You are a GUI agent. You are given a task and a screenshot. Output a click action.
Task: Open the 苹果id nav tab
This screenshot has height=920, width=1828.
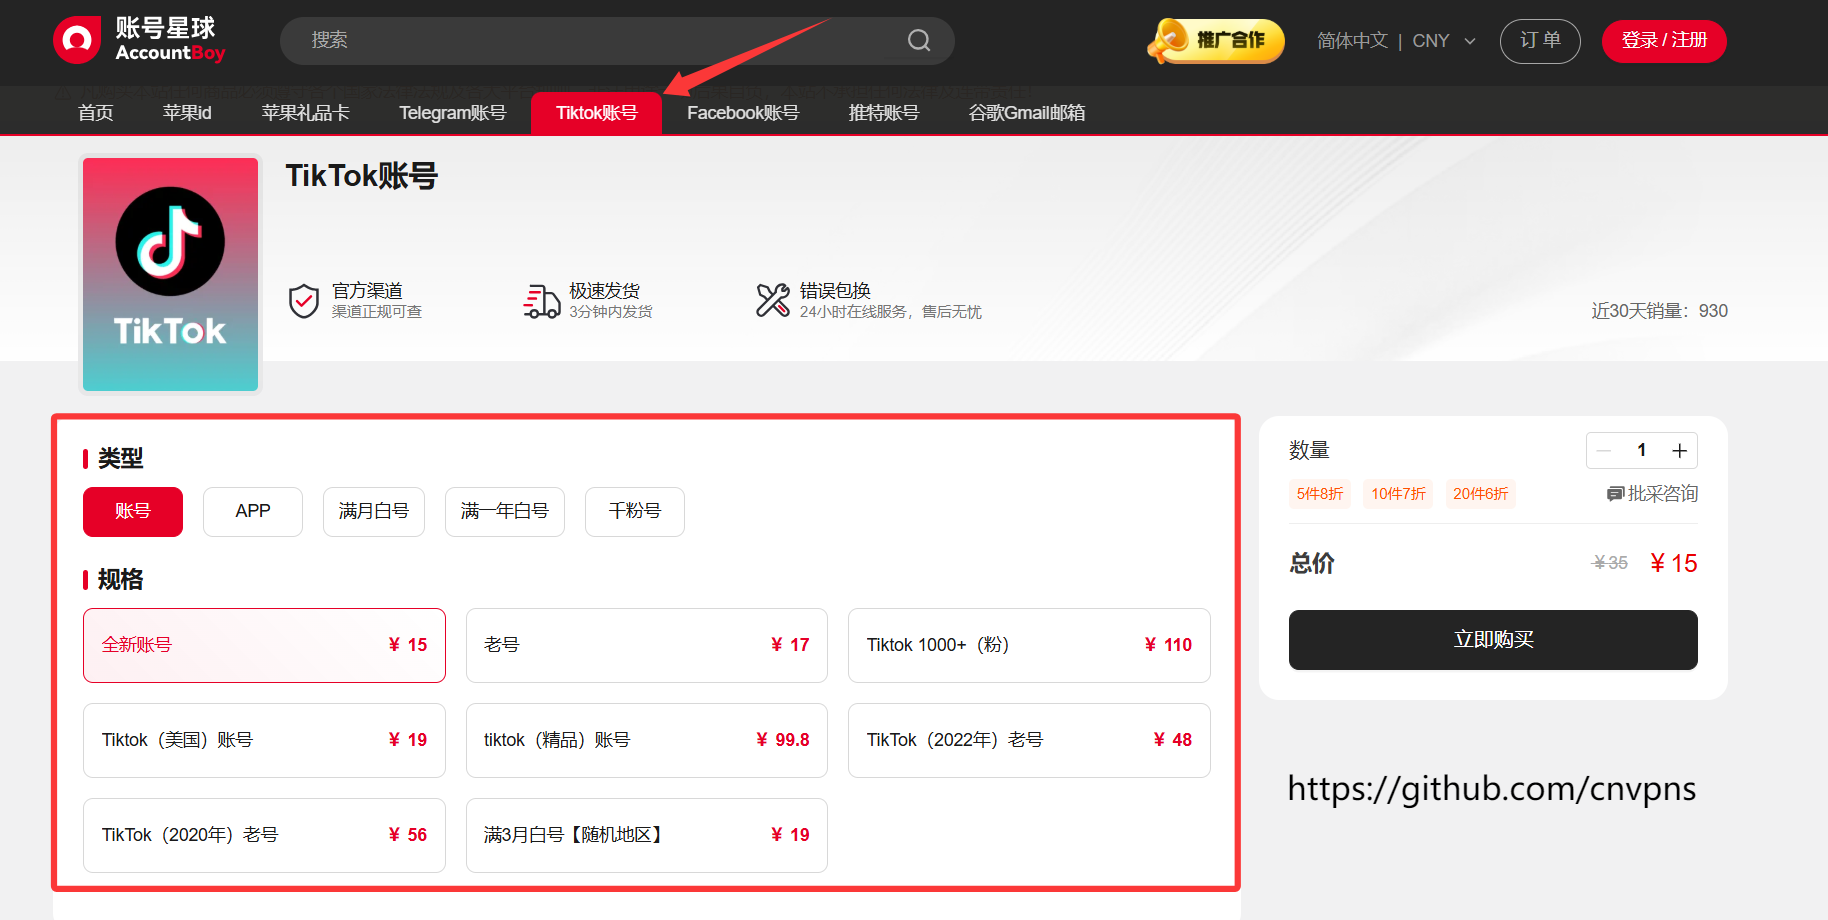187,113
